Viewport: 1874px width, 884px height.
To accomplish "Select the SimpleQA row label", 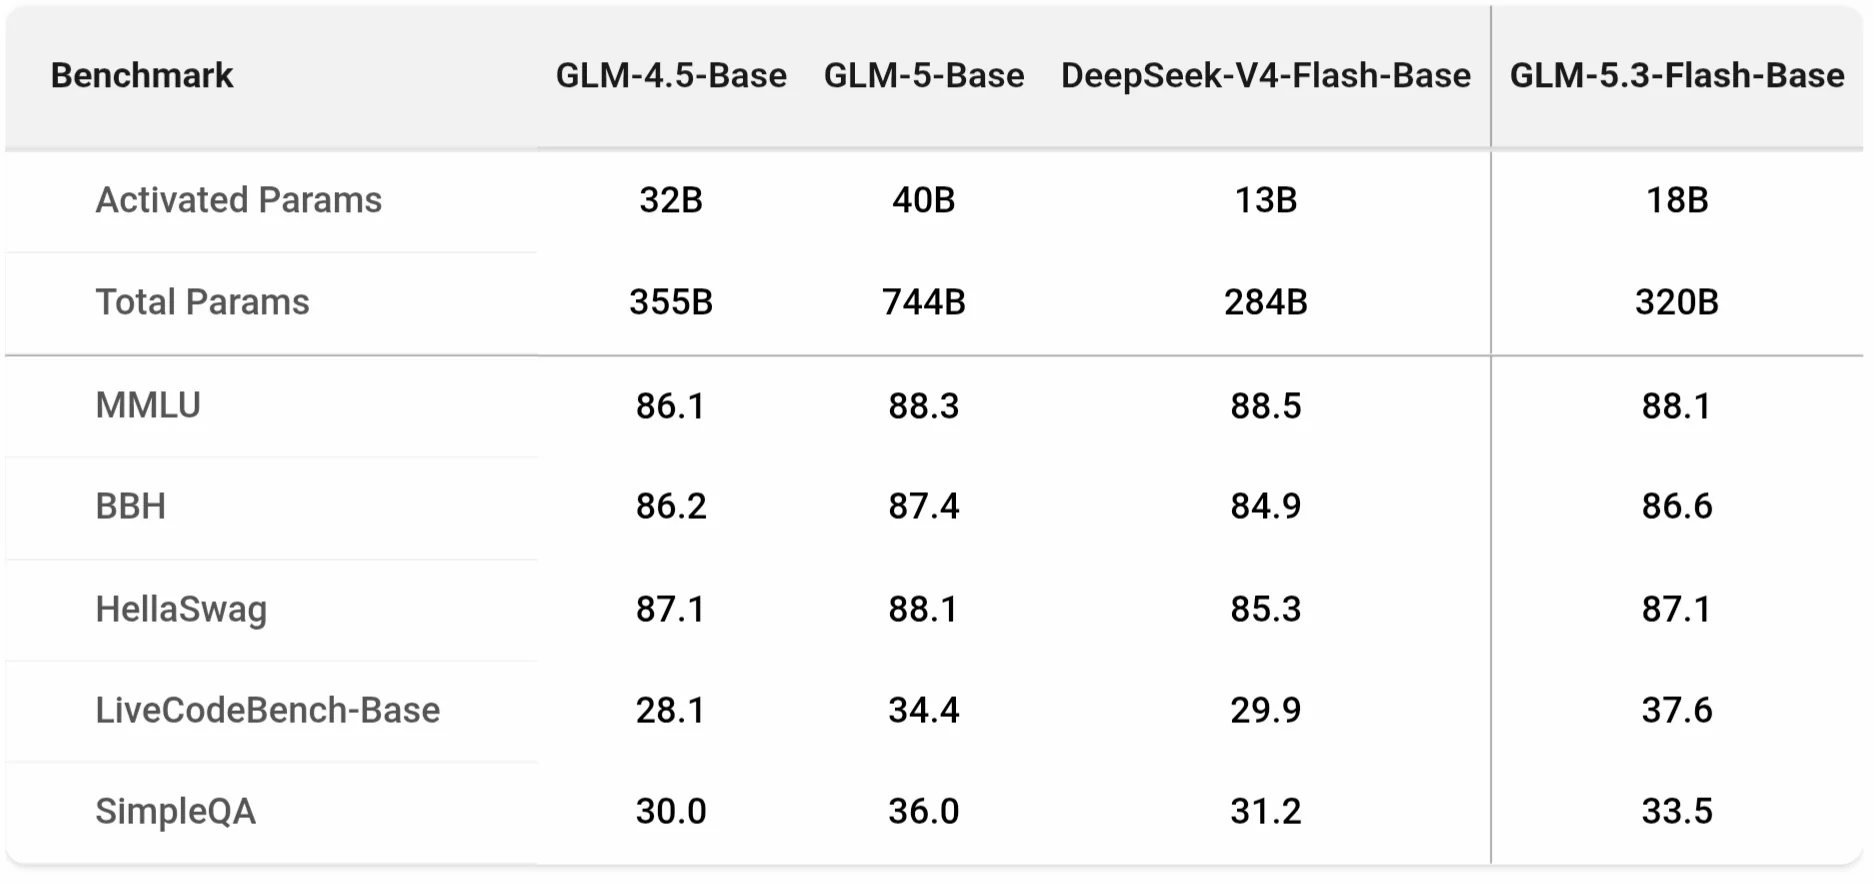I will pyautogui.click(x=175, y=811).
